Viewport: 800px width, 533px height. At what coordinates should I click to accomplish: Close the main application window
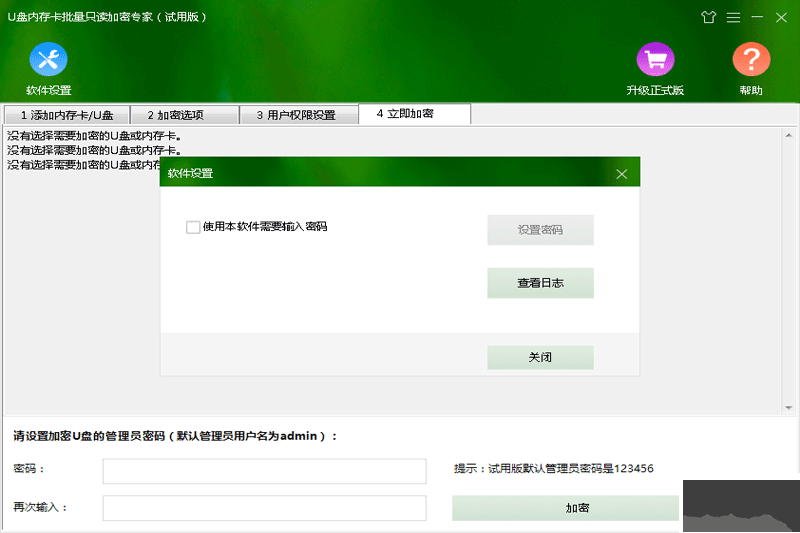(x=781, y=17)
